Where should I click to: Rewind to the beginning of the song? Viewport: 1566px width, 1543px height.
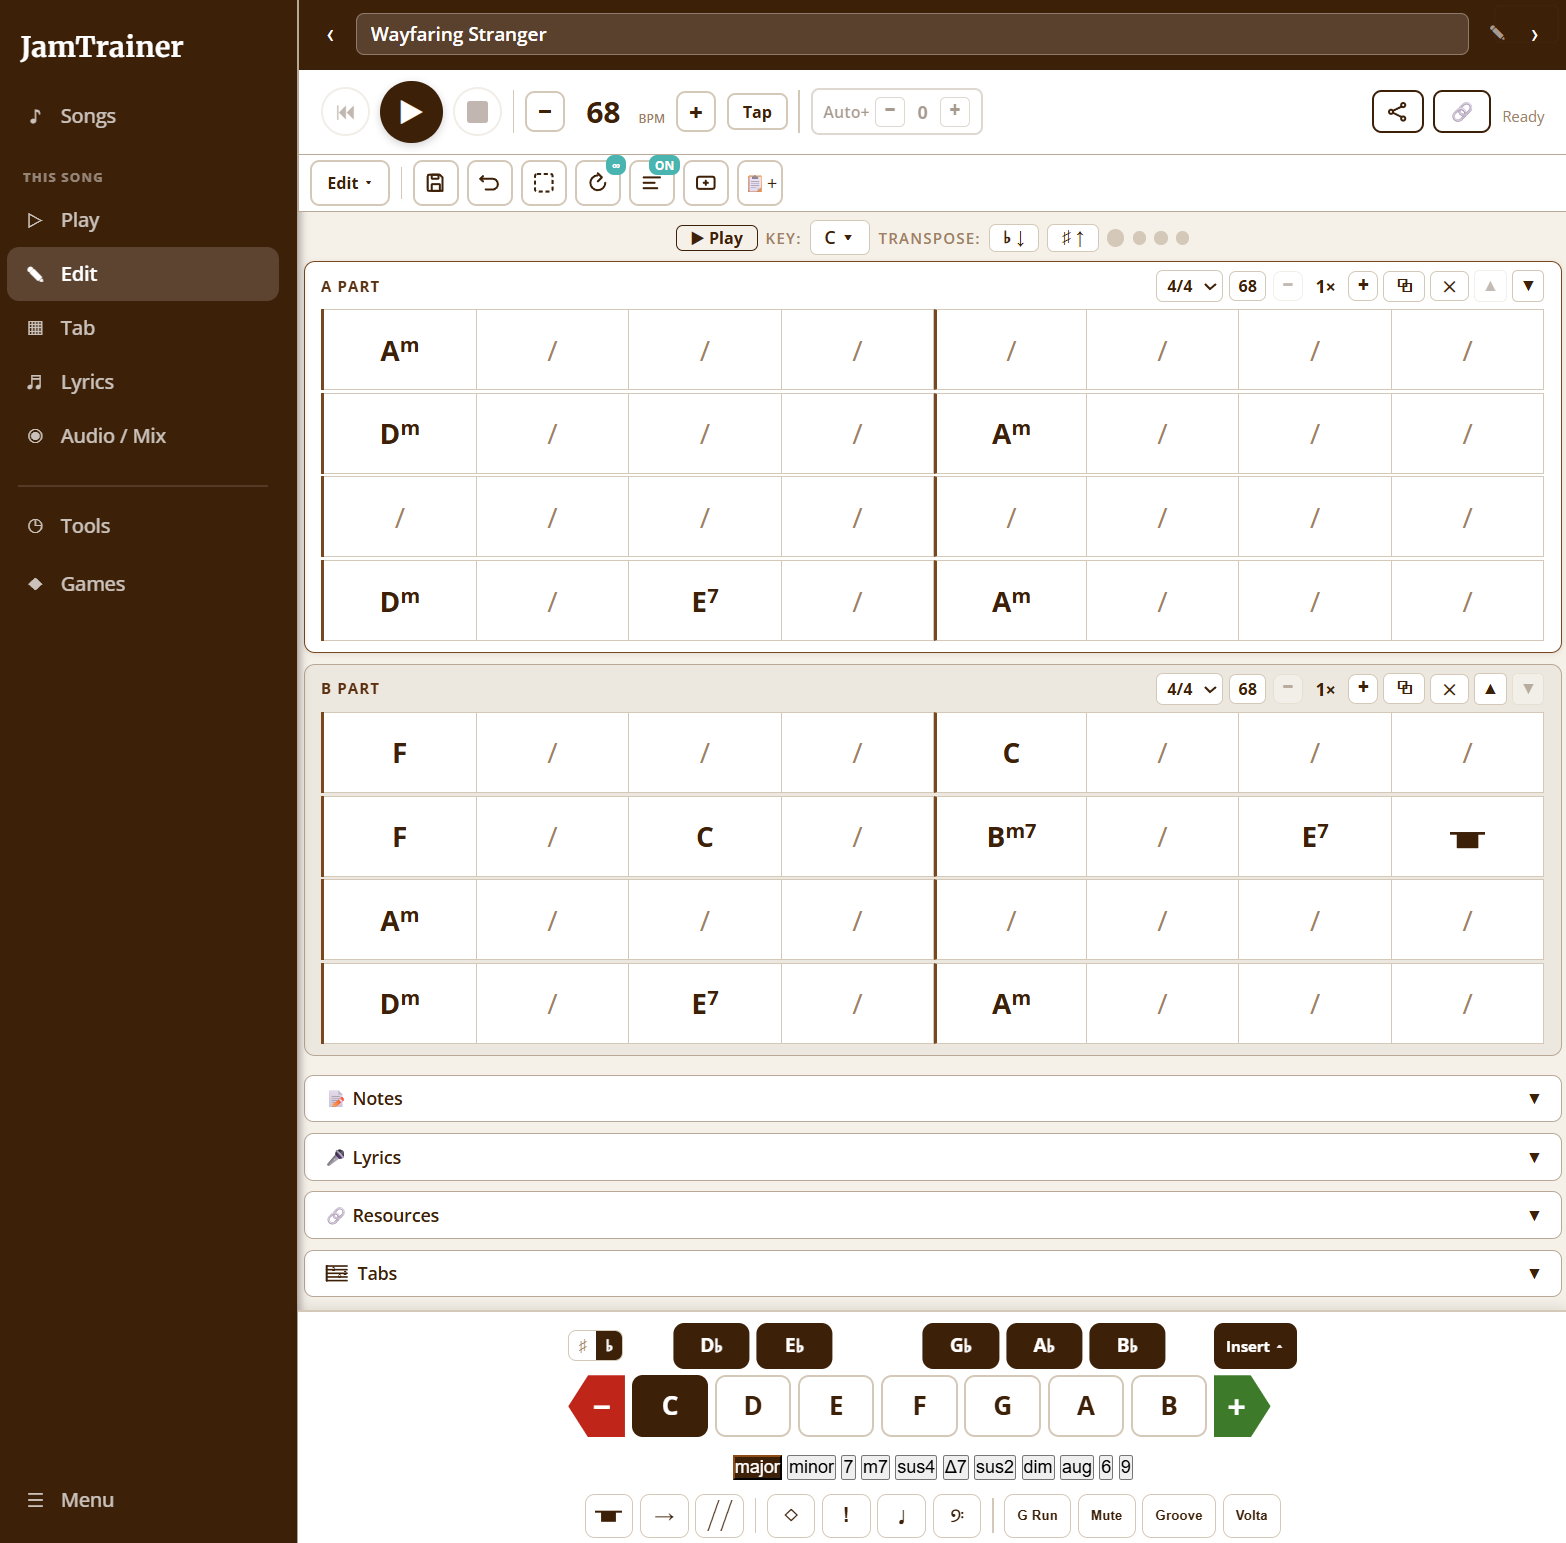(x=345, y=112)
